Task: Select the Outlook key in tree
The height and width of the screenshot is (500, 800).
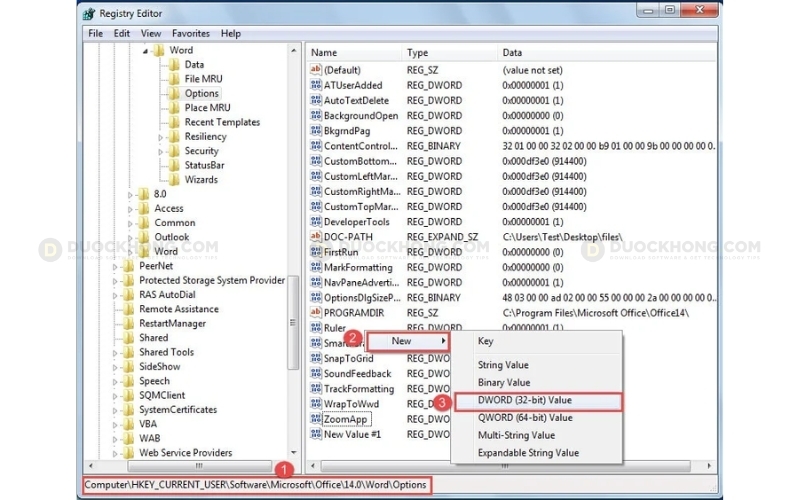Action: (x=172, y=237)
